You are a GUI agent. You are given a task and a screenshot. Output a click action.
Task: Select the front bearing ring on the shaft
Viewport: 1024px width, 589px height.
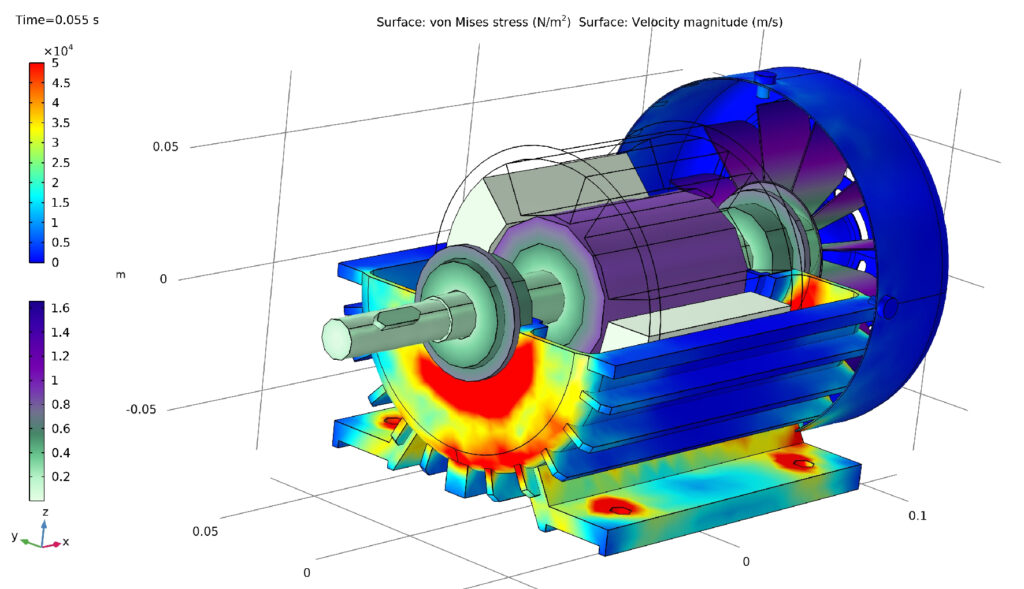(x=466, y=312)
